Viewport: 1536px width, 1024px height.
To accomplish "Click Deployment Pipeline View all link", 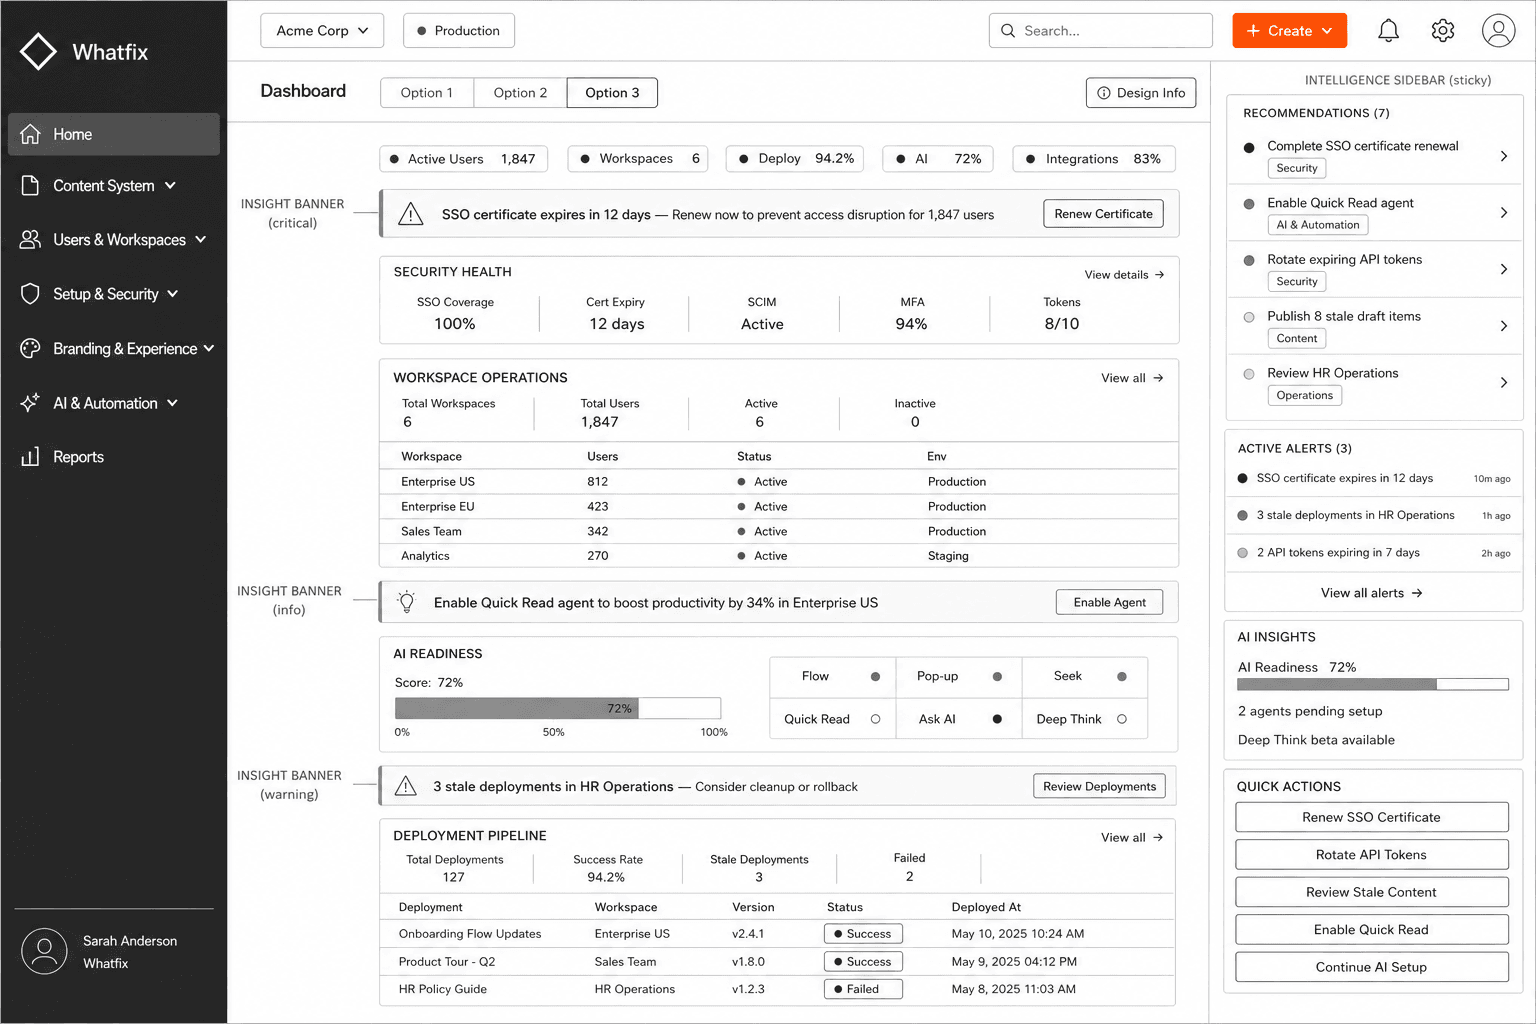I will point(1132,838).
